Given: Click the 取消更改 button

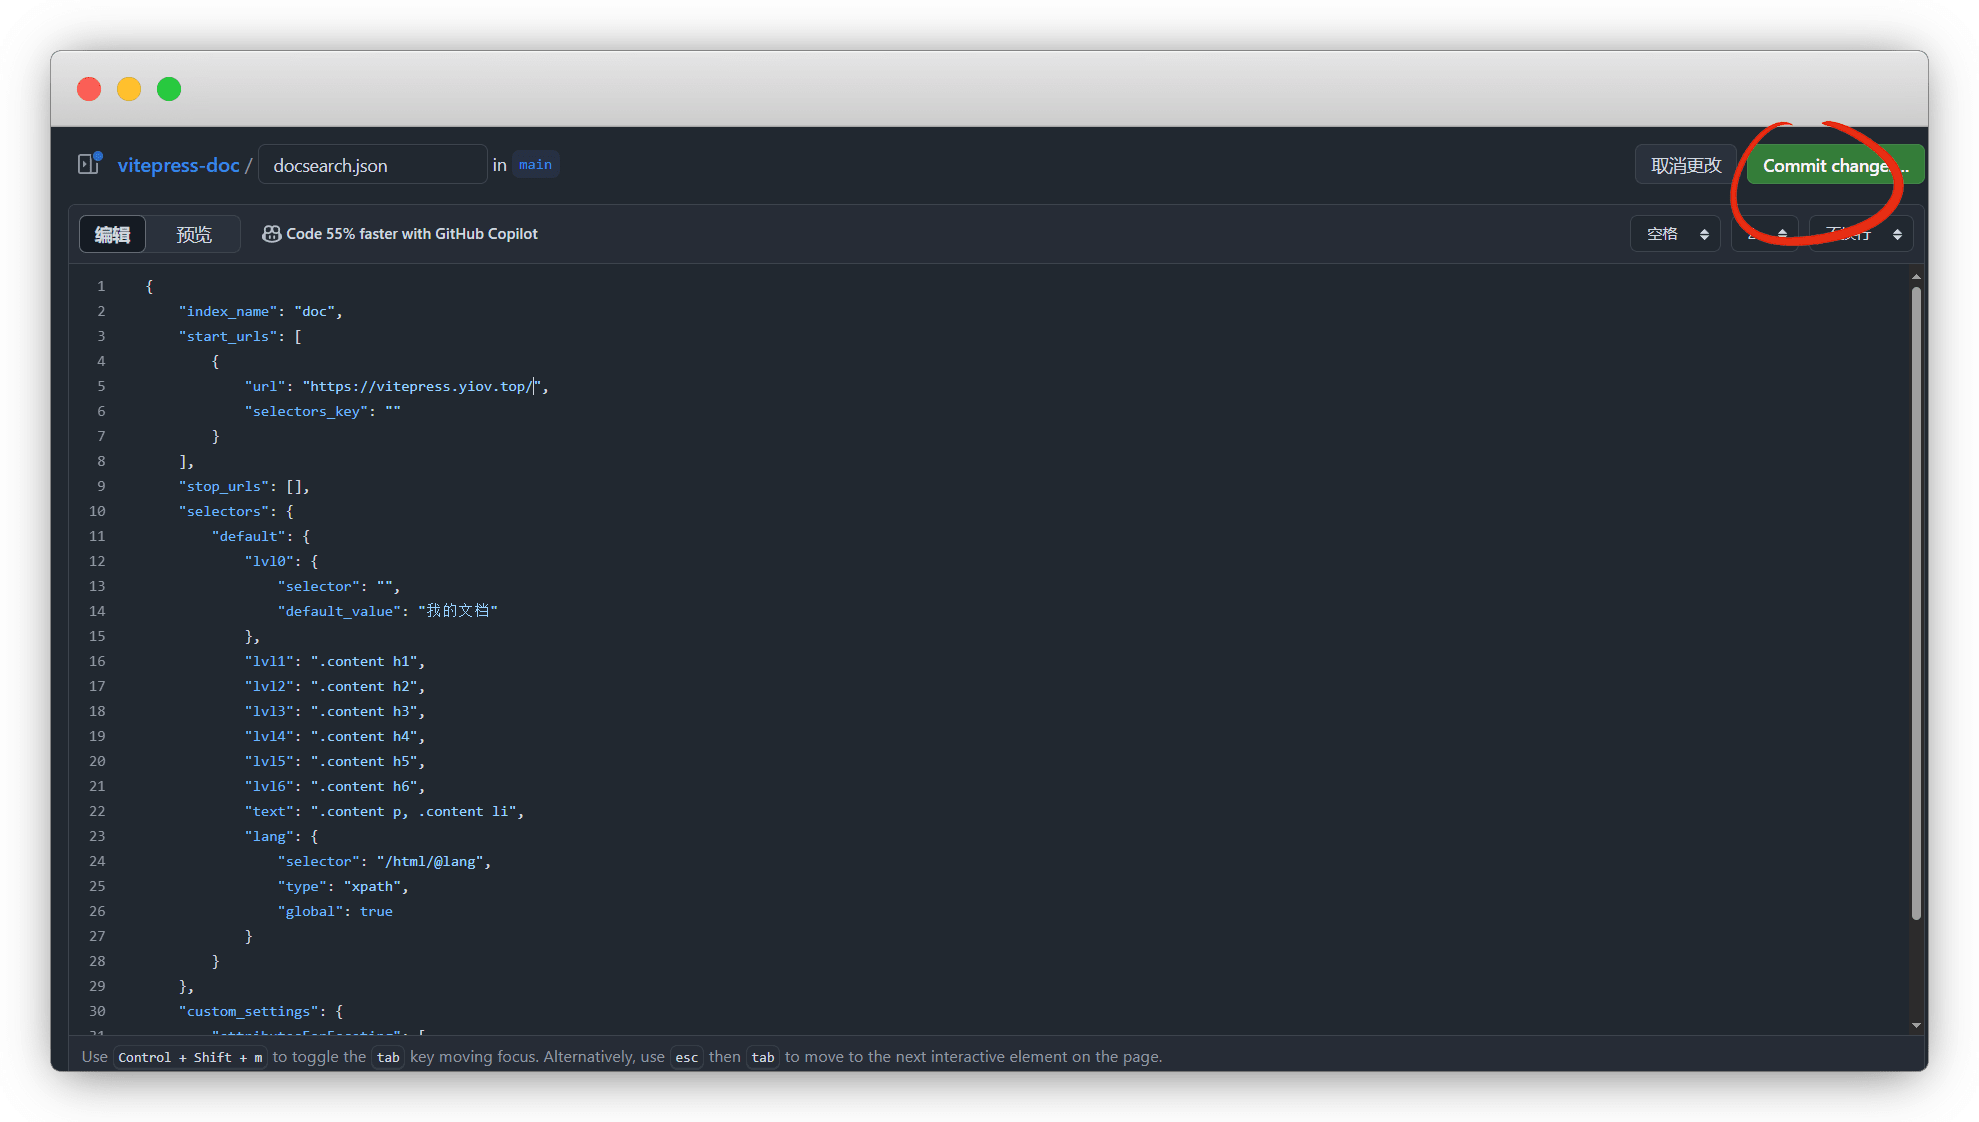Looking at the screenshot, I should tap(1686, 165).
